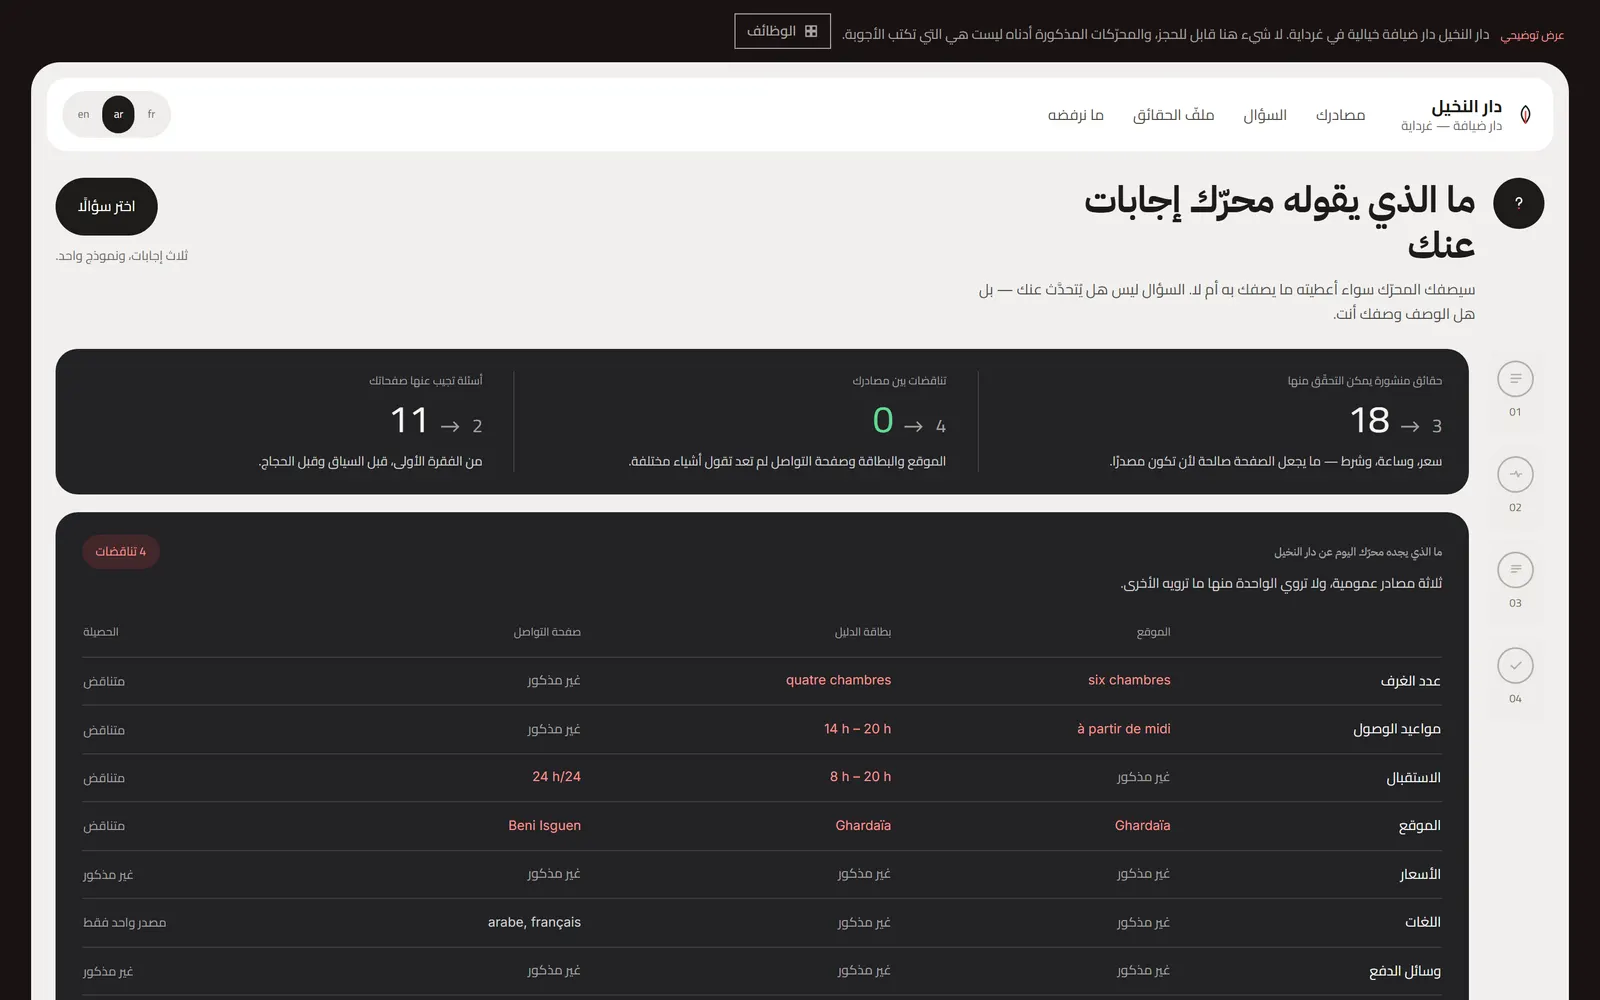Image resolution: width=1600 pixels, height=1000 pixels.
Task: Click the اللغات row label
Action: tap(1423, 922)
